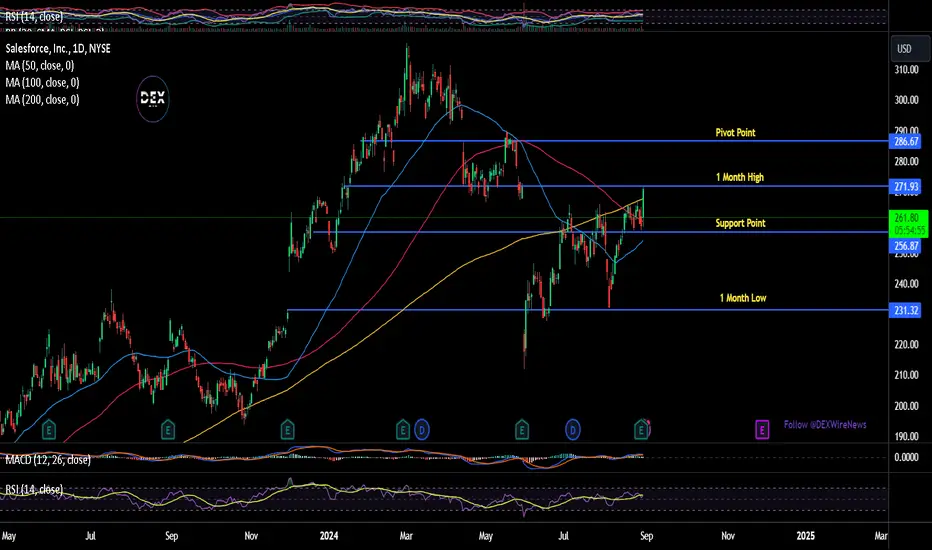Image resolution: width=932 pixels, height=550 pixels.
Task: Click the green 261.80 current price tag
Action: pos(908,224)
